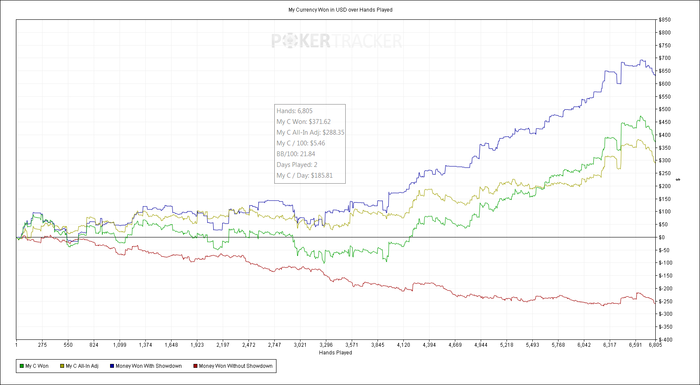
Task: Click the 3,571 tick on the hands axis
Action: click(352, 345)
